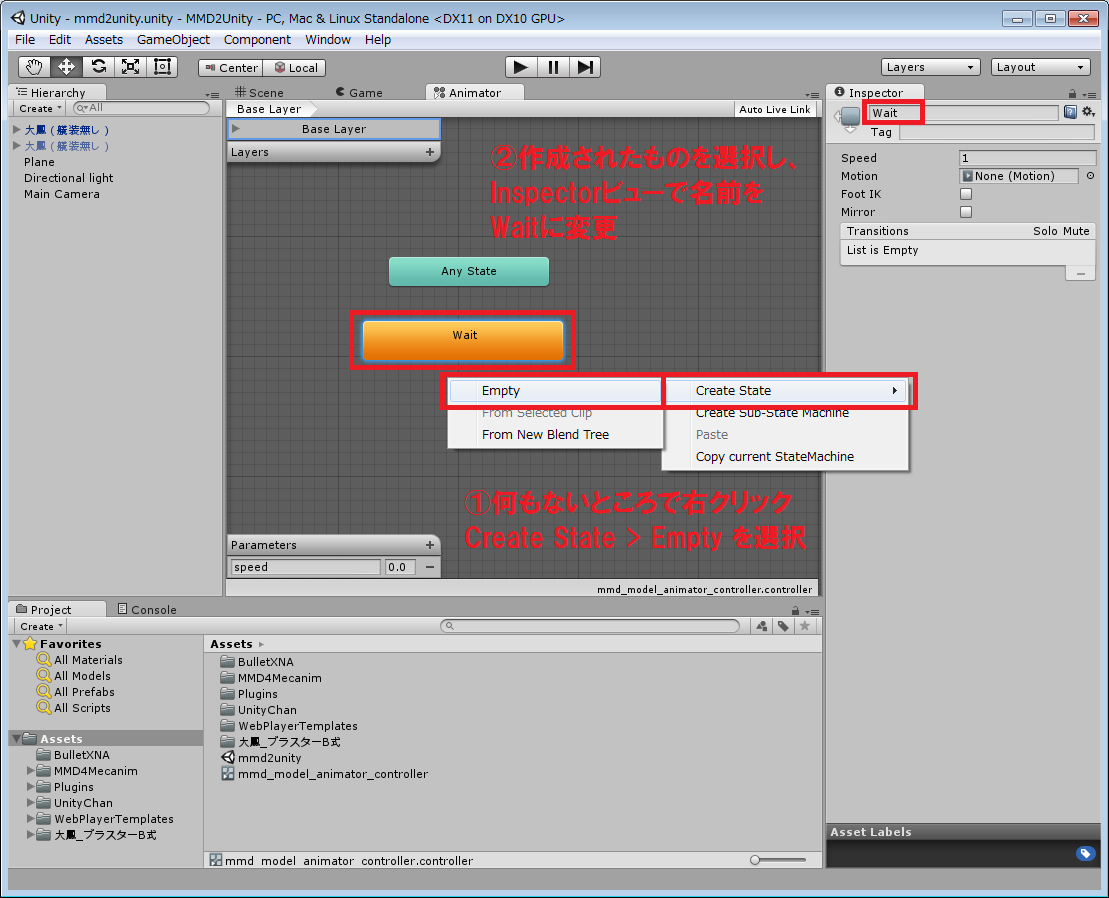Choose From New Blend Tree

[545, 435]
